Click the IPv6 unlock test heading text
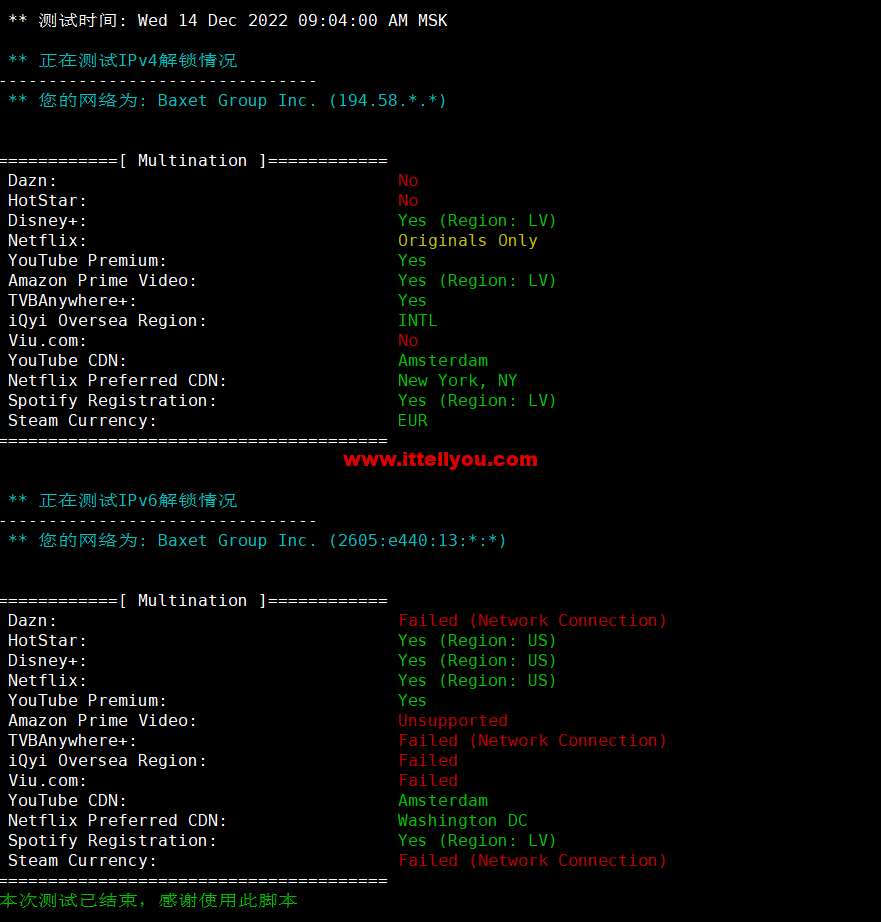Viewport: 881px width, 922px height. pyautogui.click(x=138, y=500)
